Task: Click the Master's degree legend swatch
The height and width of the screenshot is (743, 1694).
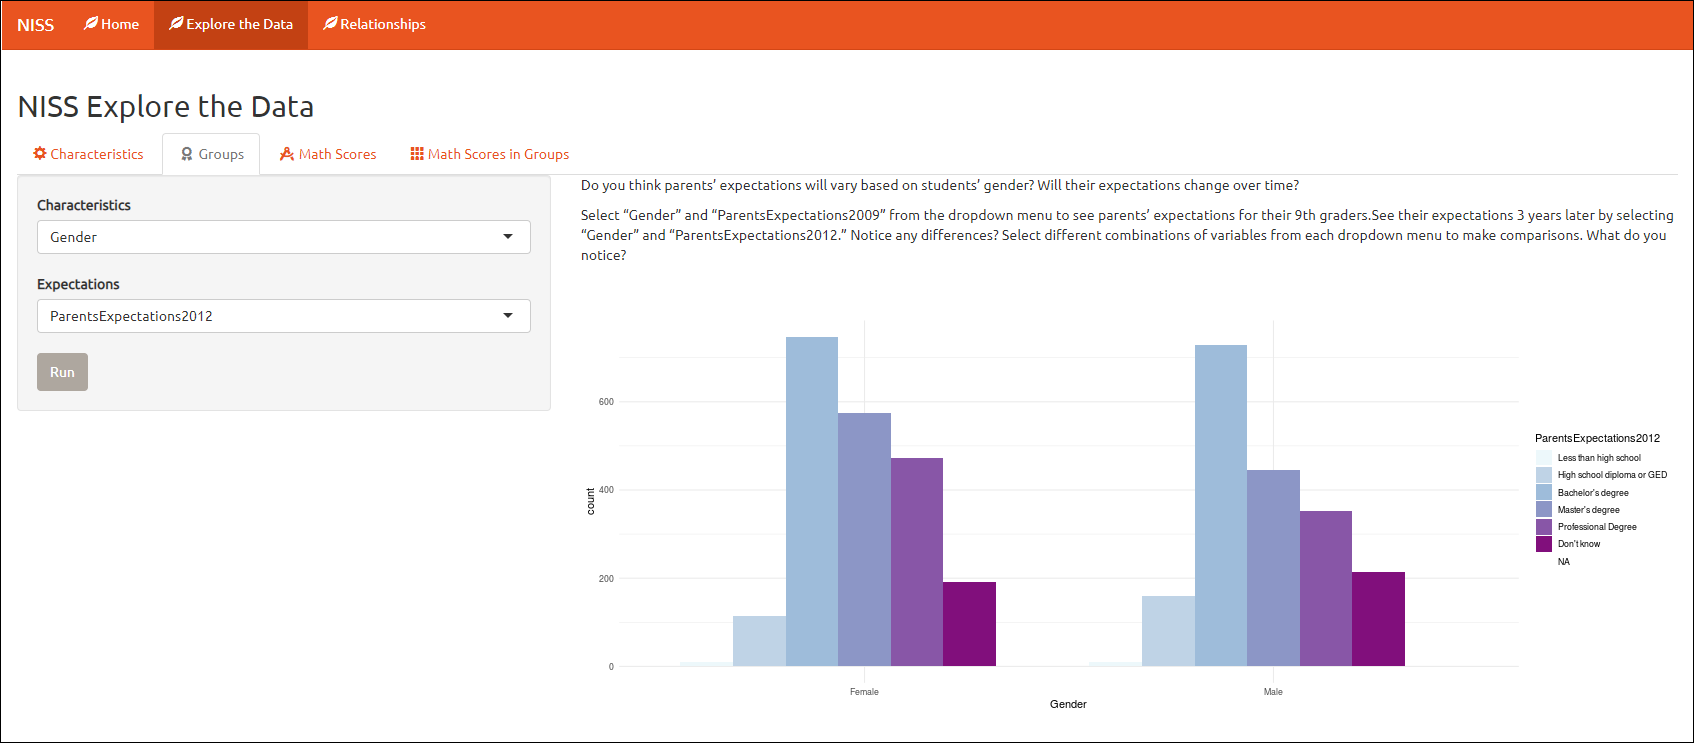Action: (1544, 510)
